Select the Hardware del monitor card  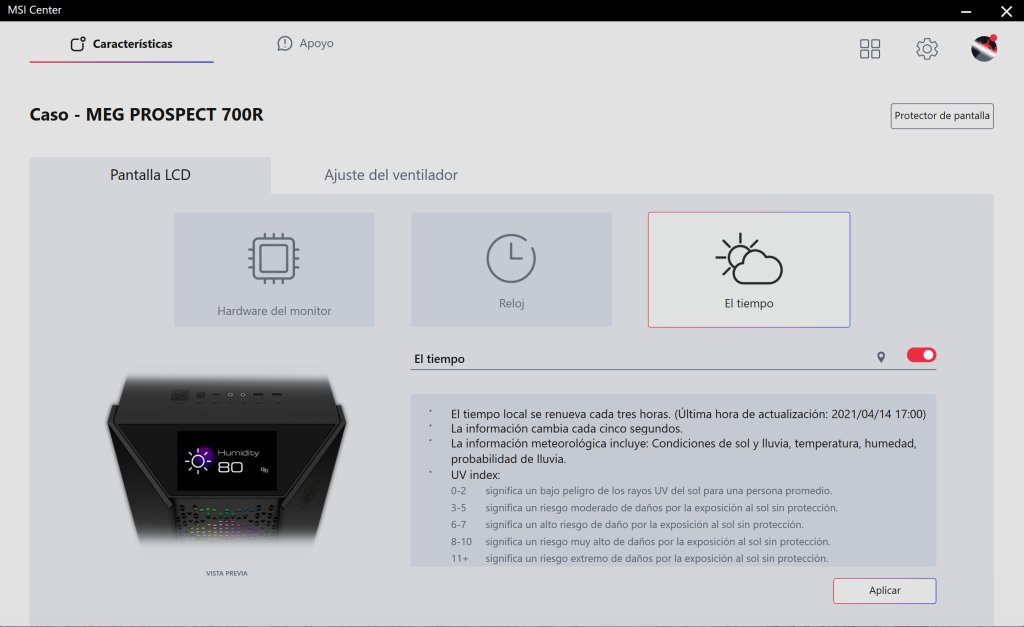tap(274, 269)
